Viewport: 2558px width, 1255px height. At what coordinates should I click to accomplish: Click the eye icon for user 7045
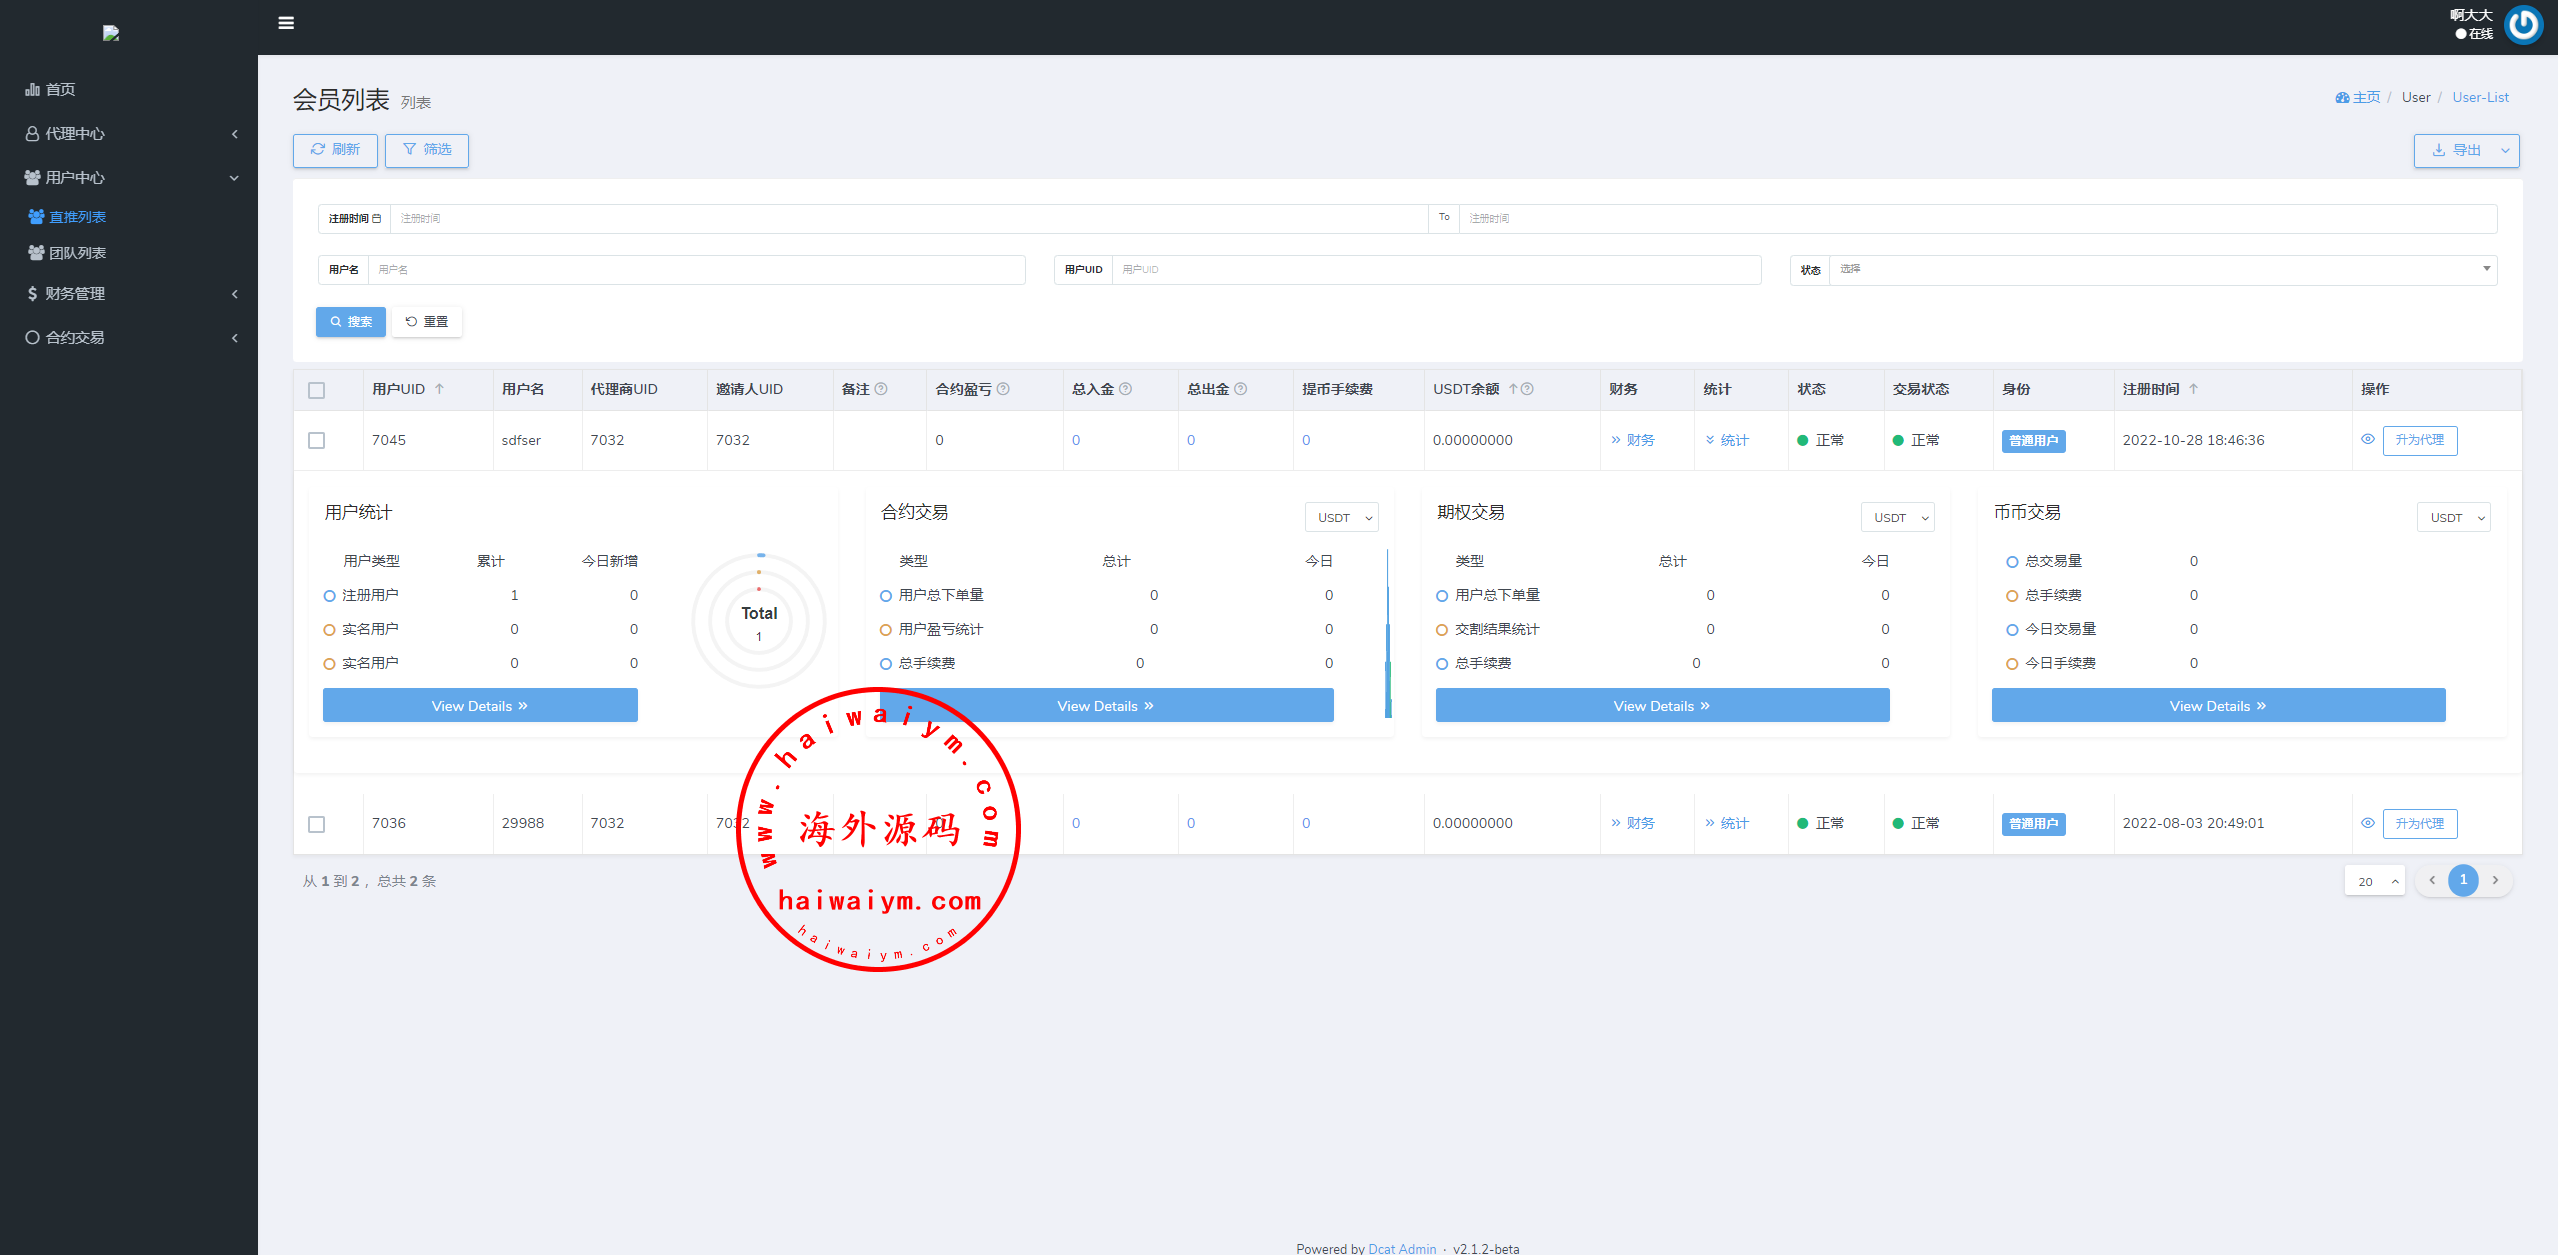pyautogui.click(x=2367, y=439)
